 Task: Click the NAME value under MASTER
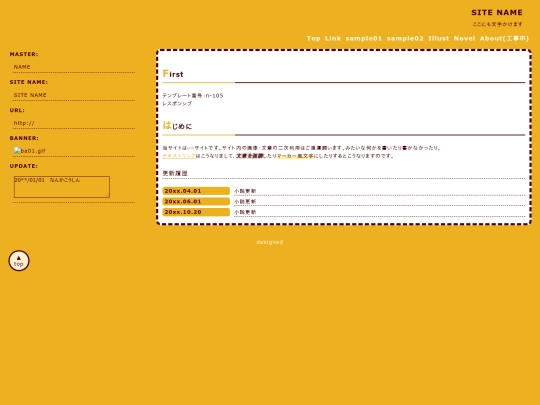tap(22, 67)
